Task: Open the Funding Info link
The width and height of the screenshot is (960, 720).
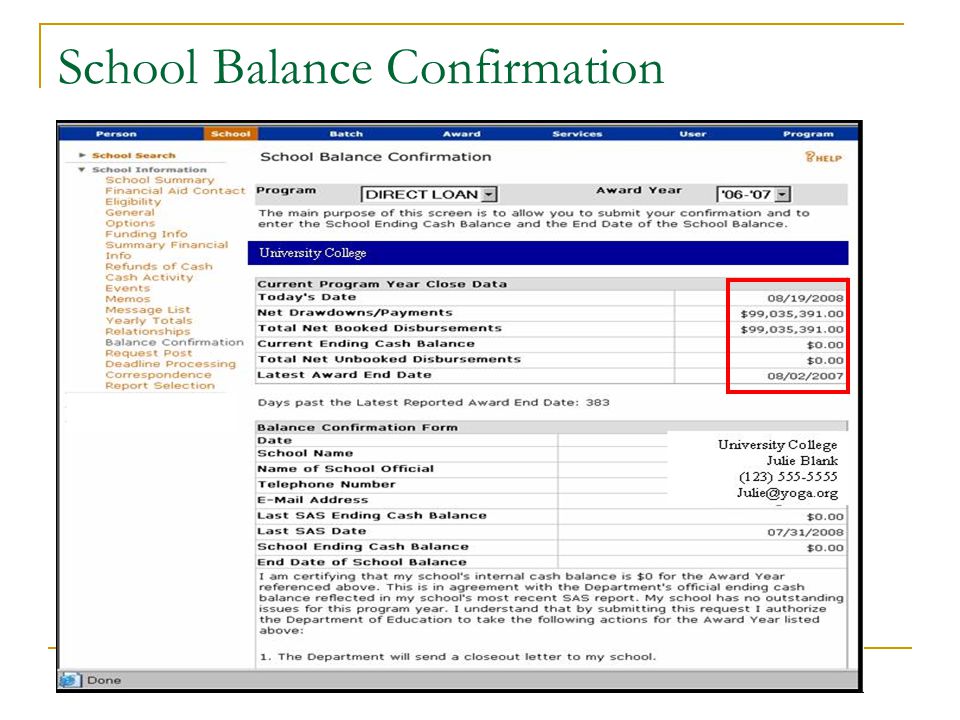Action: [x=146, y=234]
